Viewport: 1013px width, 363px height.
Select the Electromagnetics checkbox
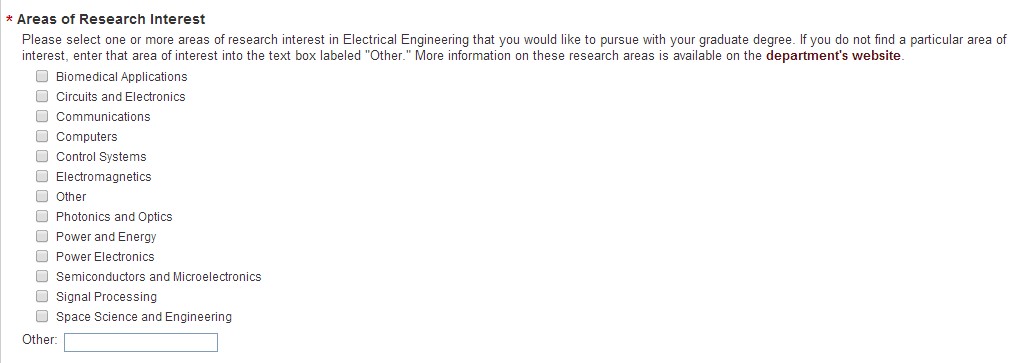[x=42, y=176]
